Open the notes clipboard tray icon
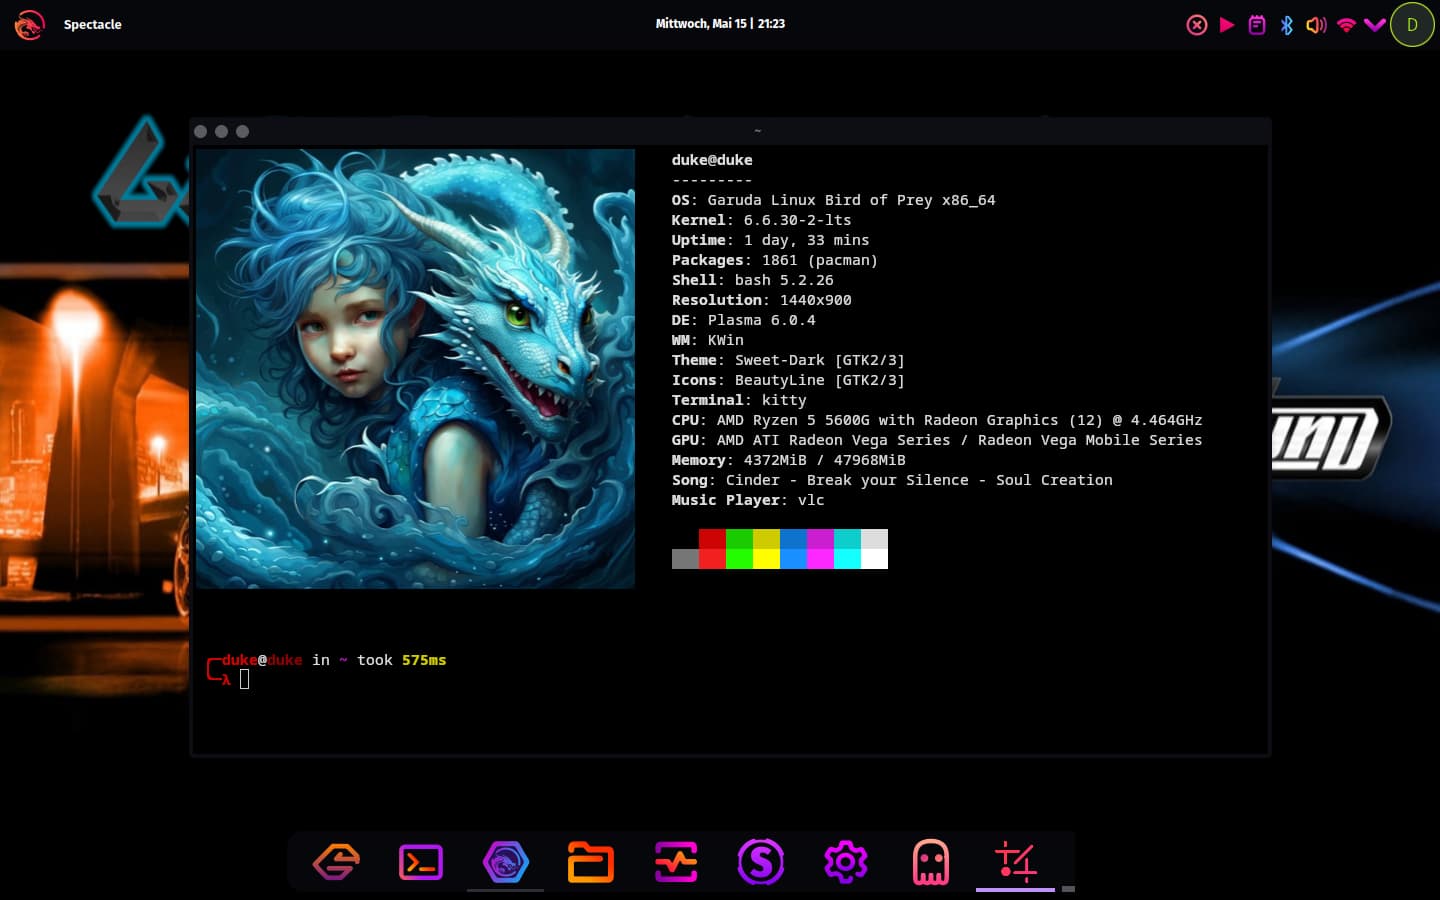The width and height of the screenshot is (1440, 900). click(1257, 25)
